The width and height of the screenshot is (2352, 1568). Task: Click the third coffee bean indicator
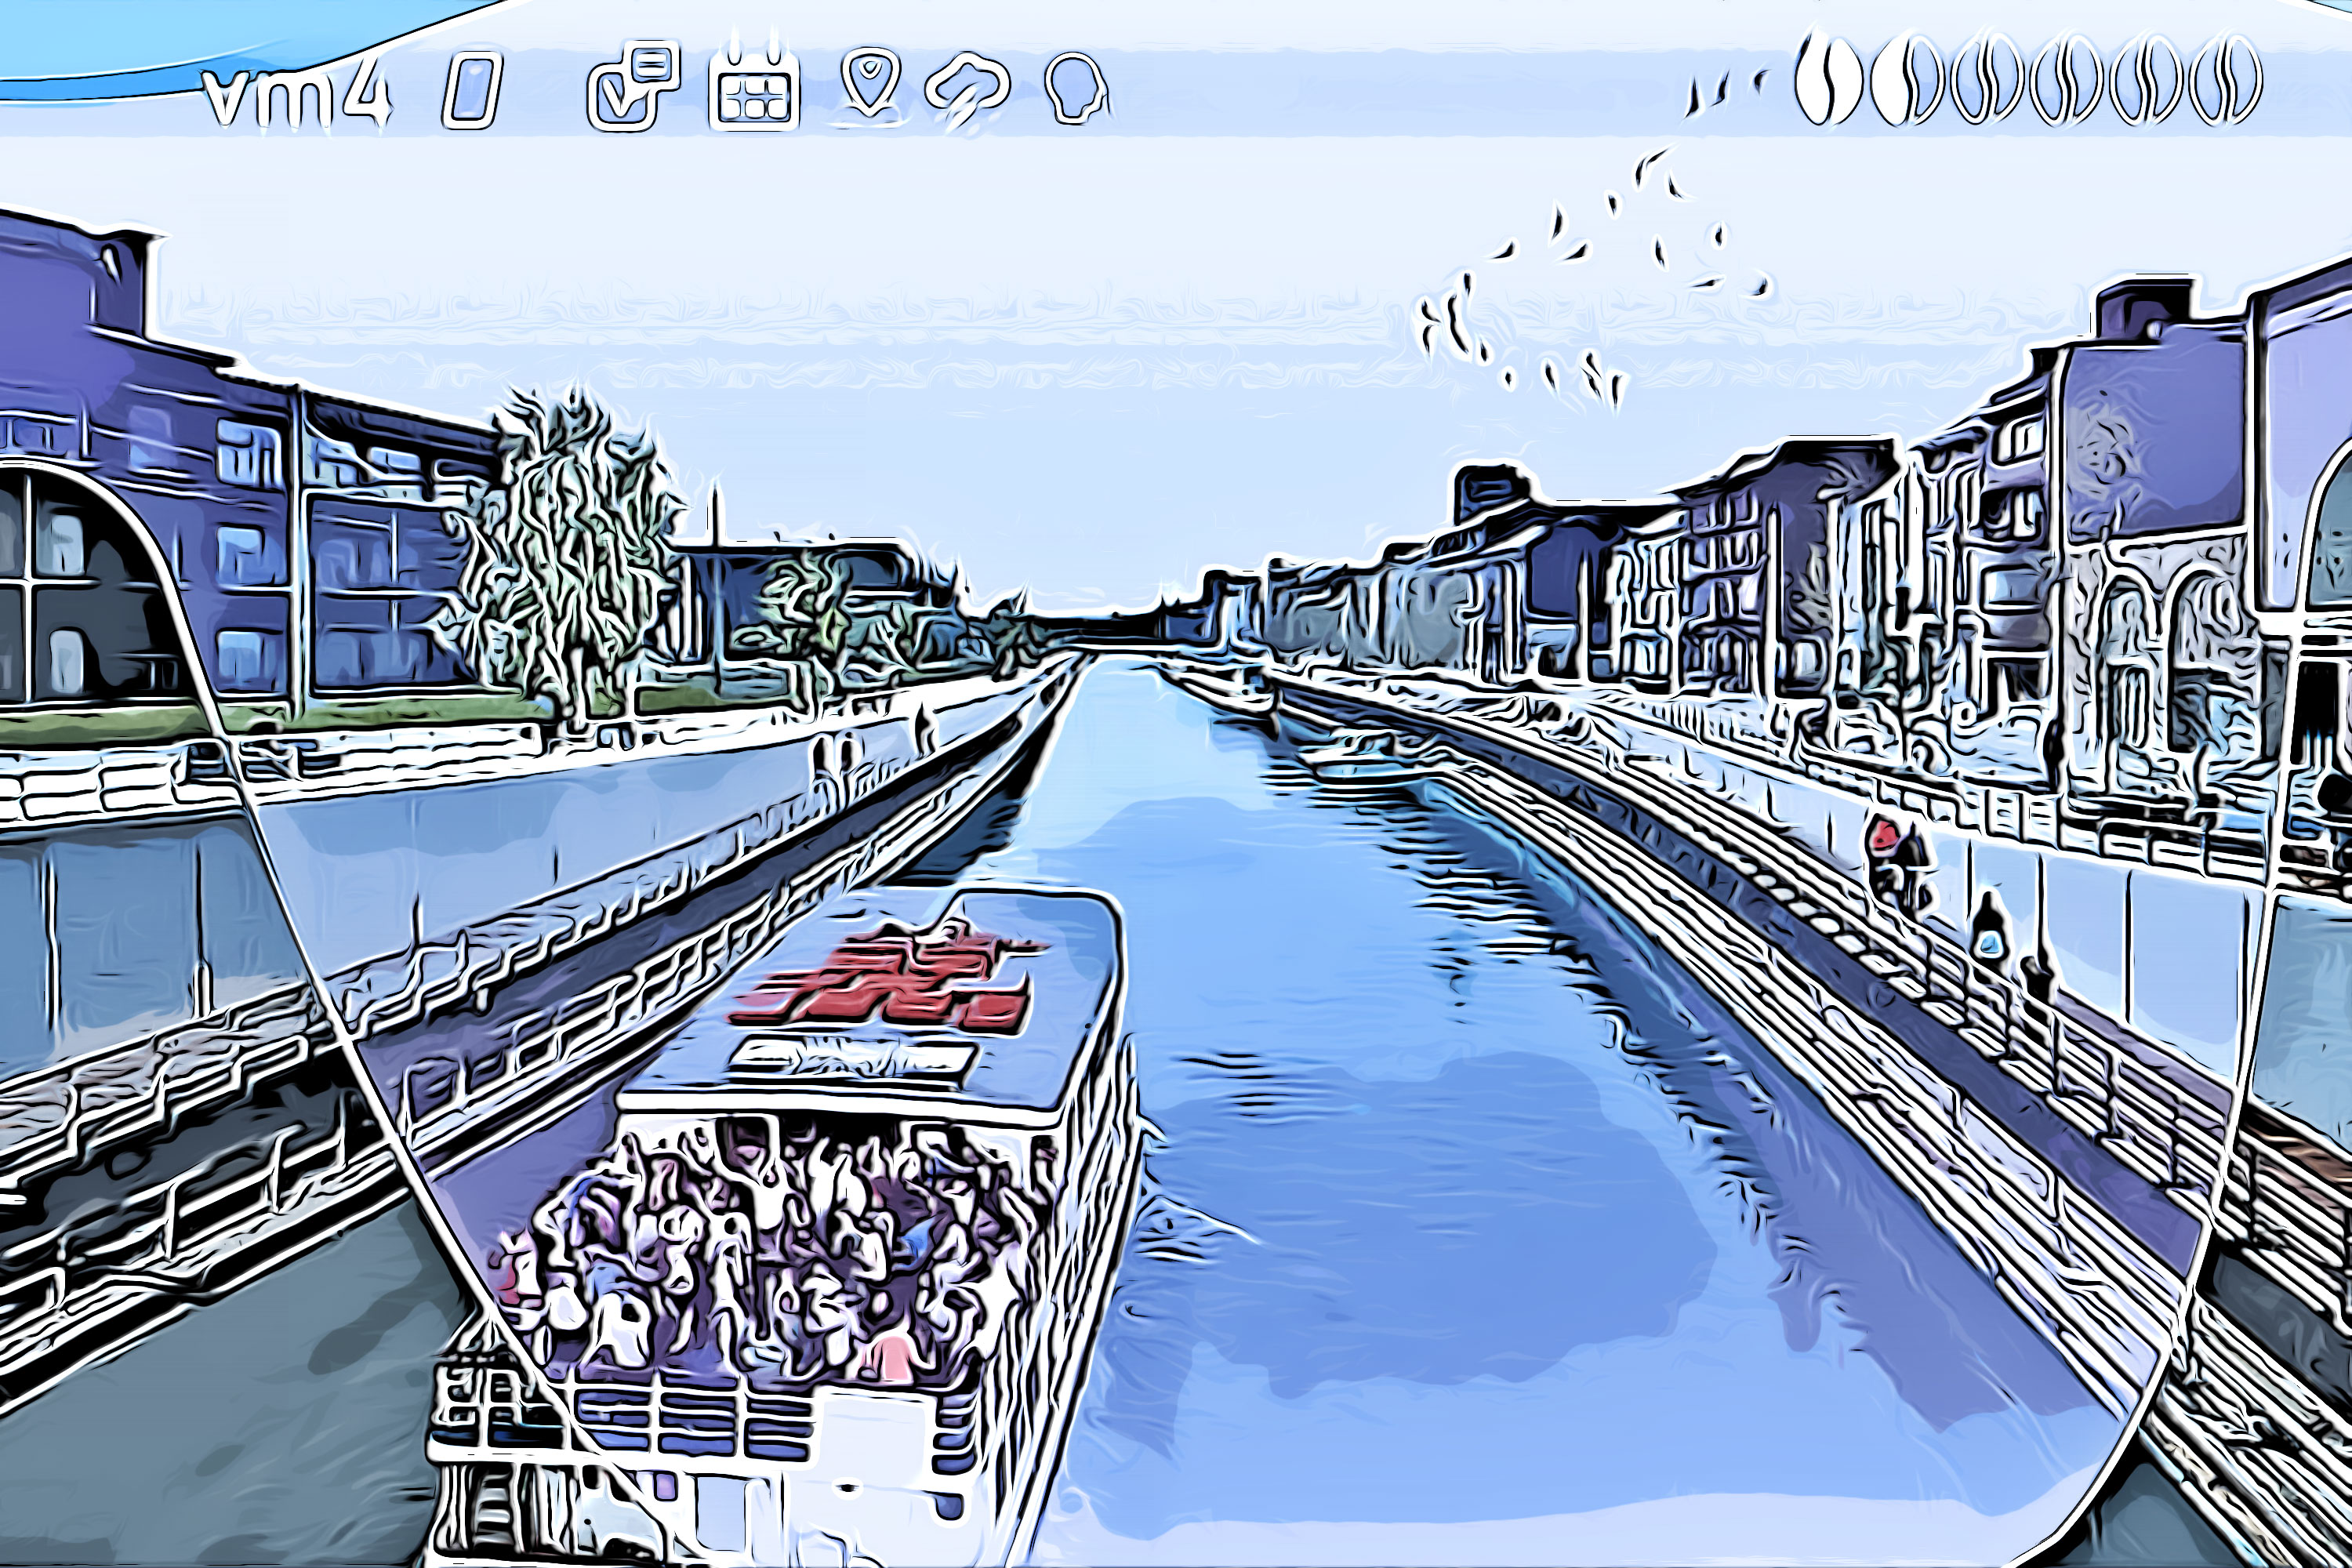point(1987,80)
